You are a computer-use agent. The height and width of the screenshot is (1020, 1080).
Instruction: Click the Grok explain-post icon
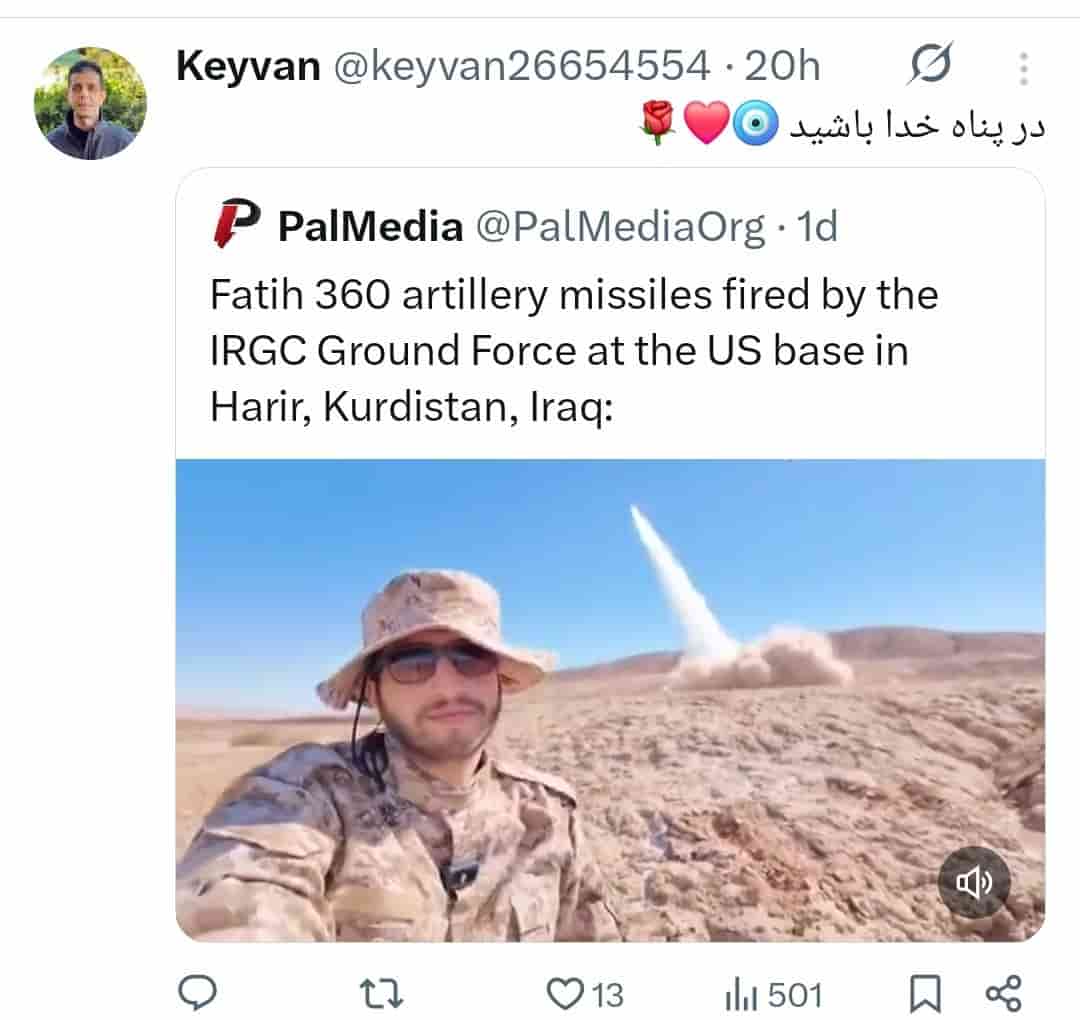930,66
